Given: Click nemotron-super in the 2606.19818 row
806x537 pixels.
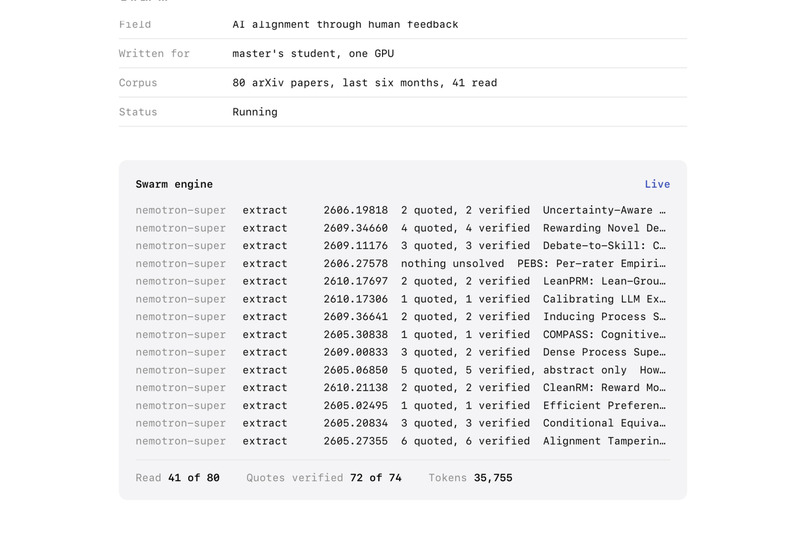Looking at the screenshot, I should (x=180, y=210).
